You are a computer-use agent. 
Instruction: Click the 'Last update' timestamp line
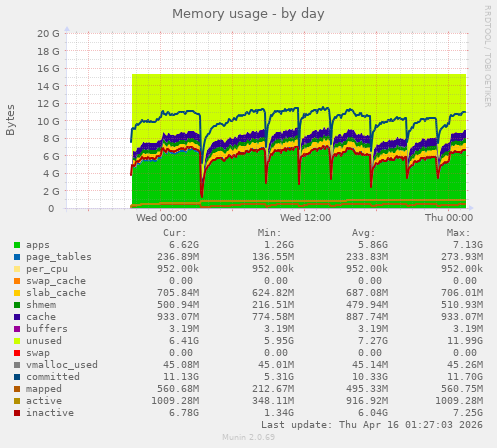coord(372,425)
